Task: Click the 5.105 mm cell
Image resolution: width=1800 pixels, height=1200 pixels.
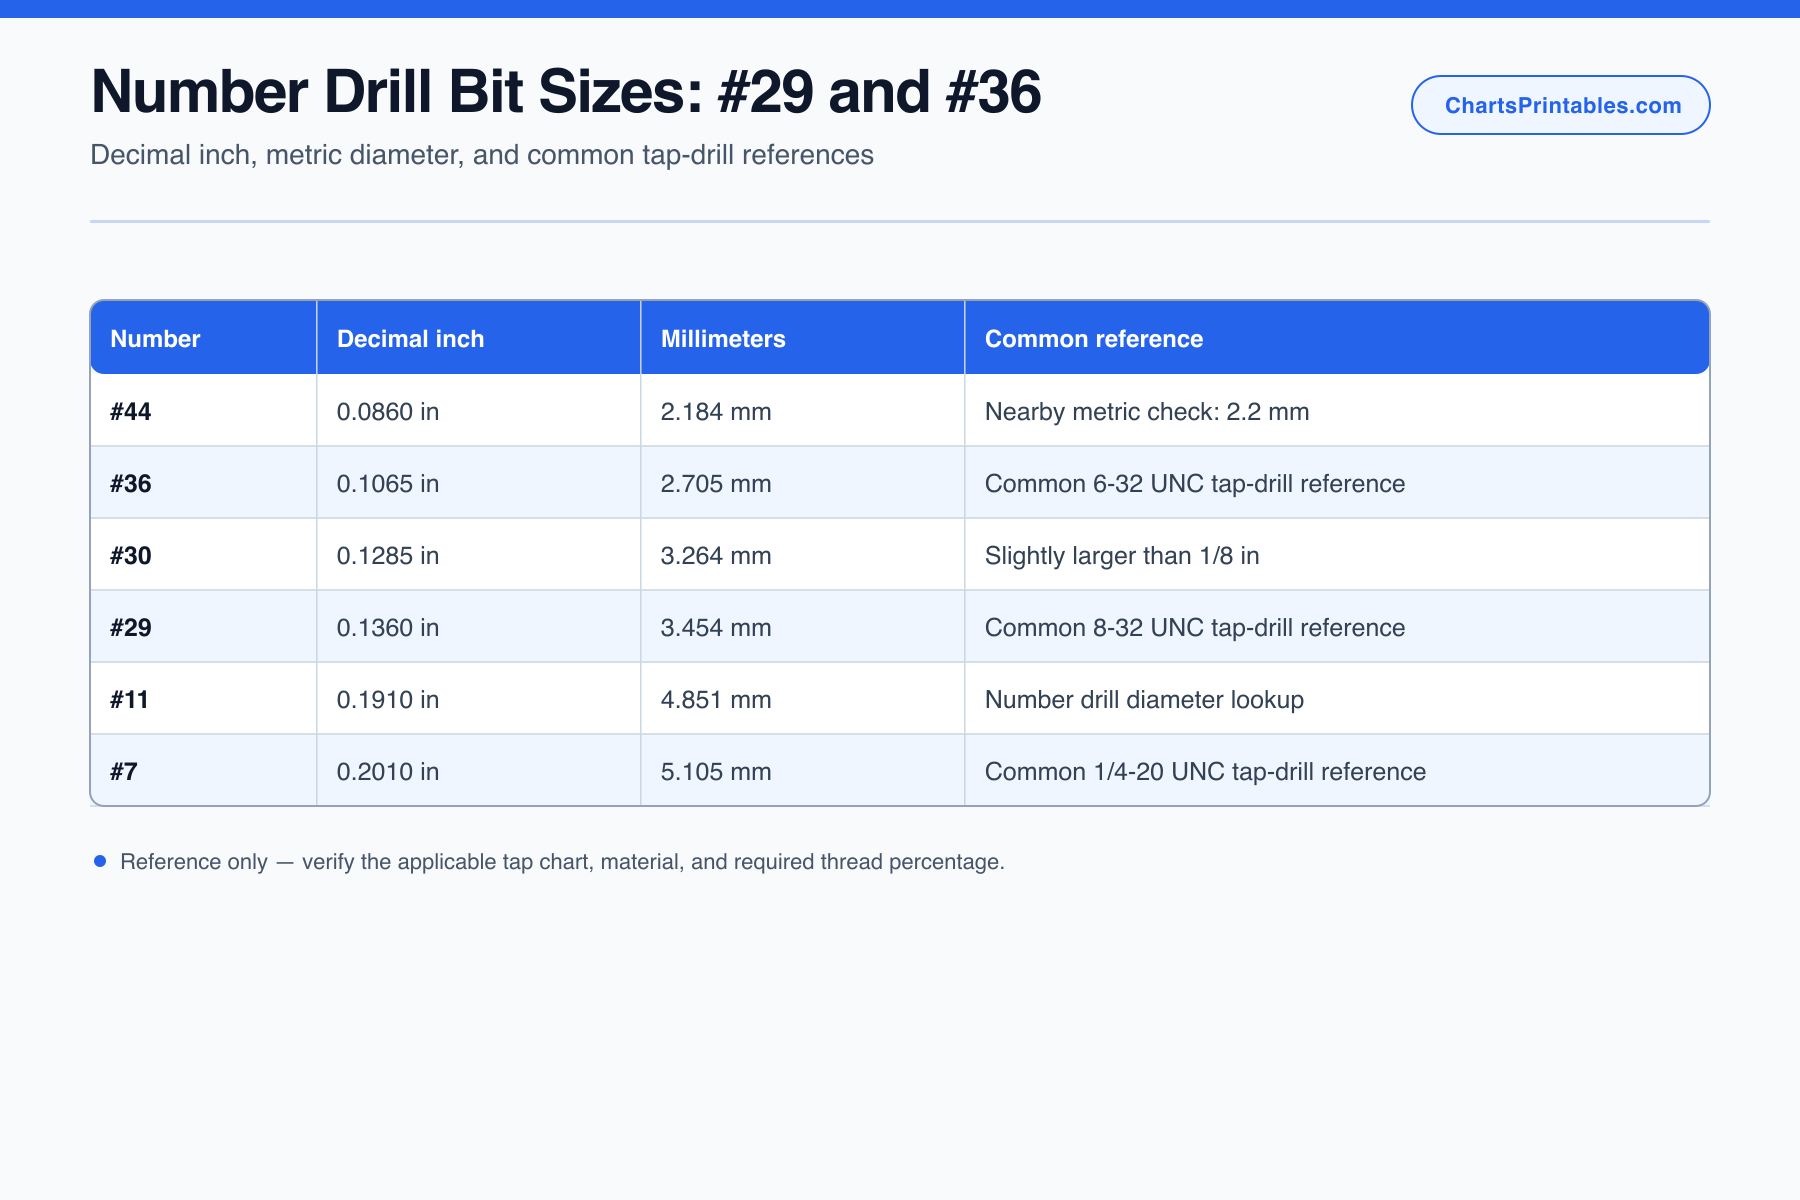Action: (x=803, y=771)
